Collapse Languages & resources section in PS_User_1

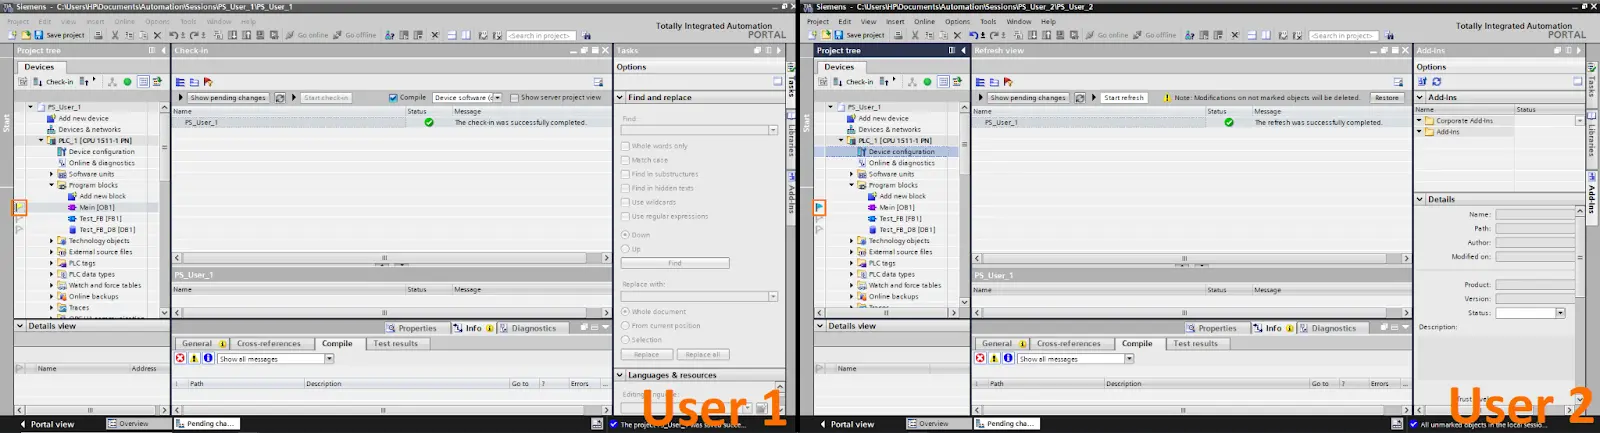pos(620,375)
